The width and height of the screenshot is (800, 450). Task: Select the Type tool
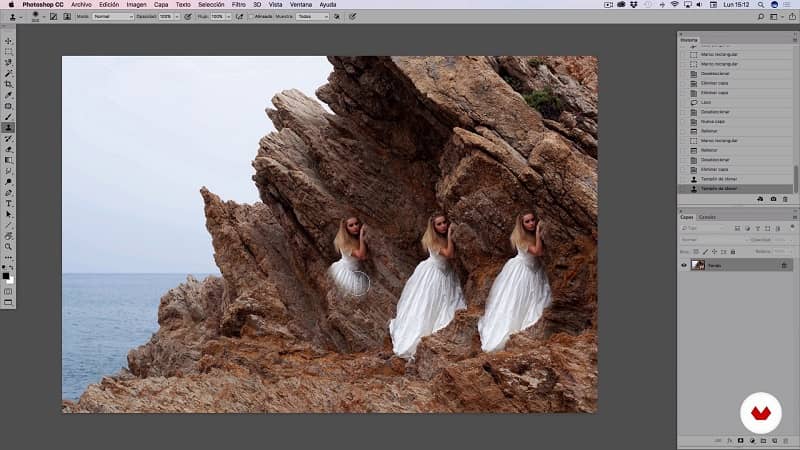coord(8,203)
